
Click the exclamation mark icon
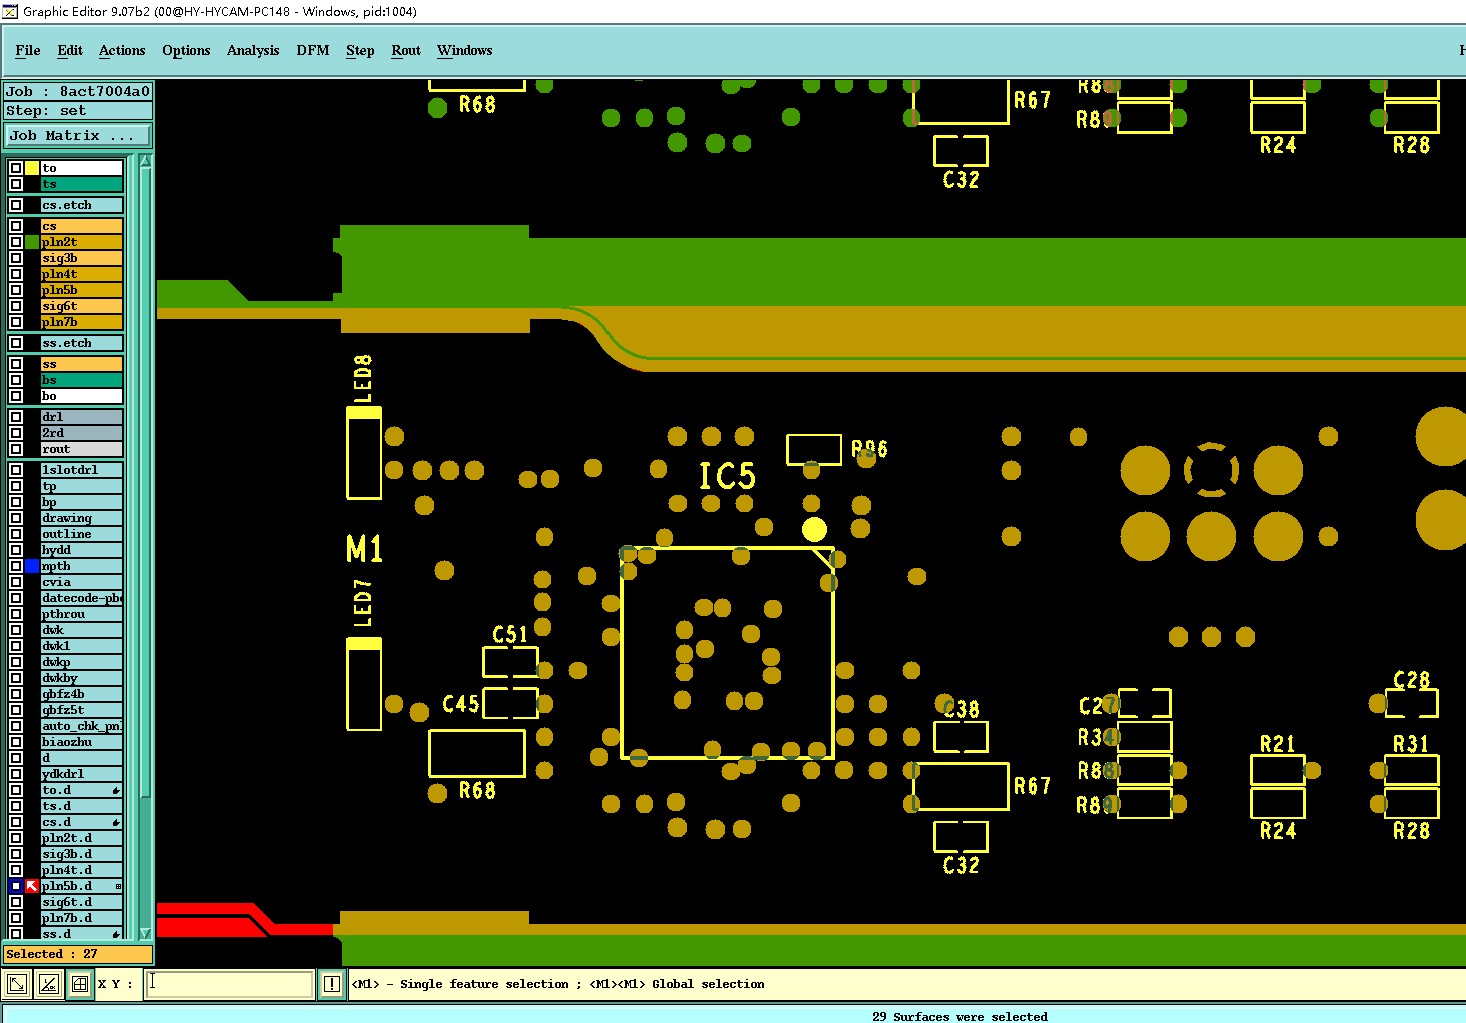[332, 984]
